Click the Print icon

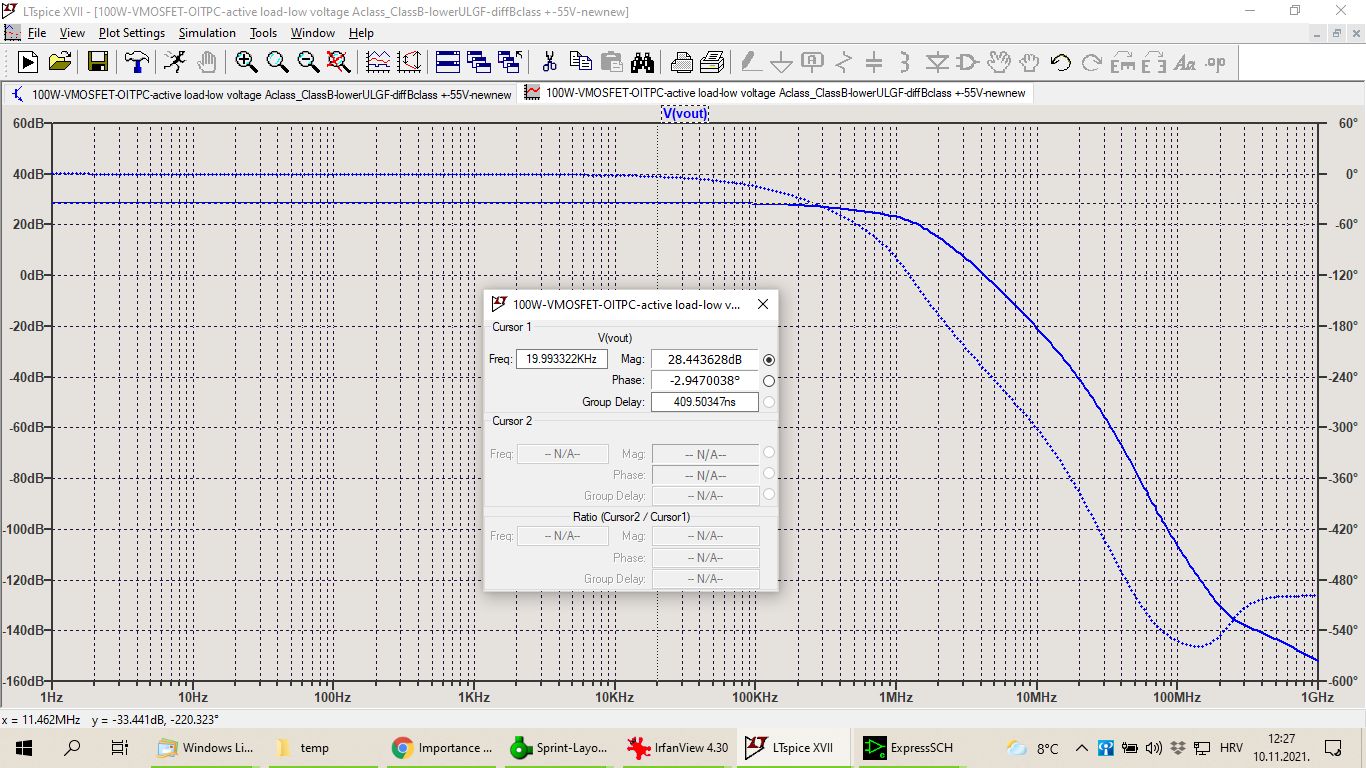pyautogui.click(x=712, y=62)
